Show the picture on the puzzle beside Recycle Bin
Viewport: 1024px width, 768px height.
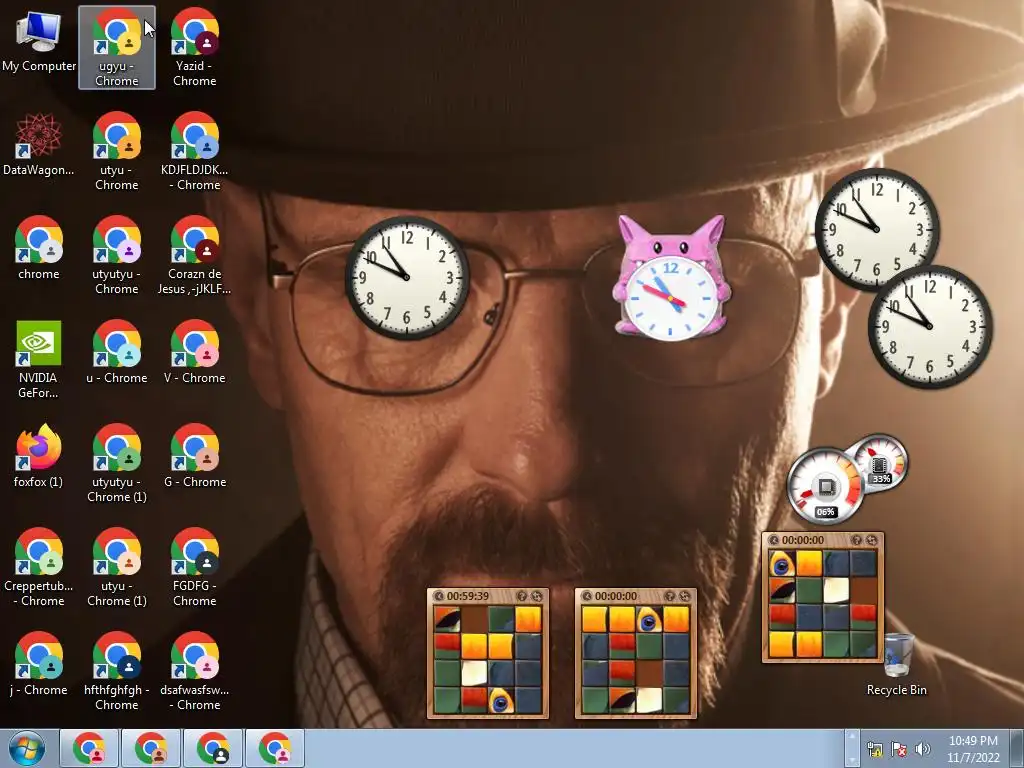857,540
